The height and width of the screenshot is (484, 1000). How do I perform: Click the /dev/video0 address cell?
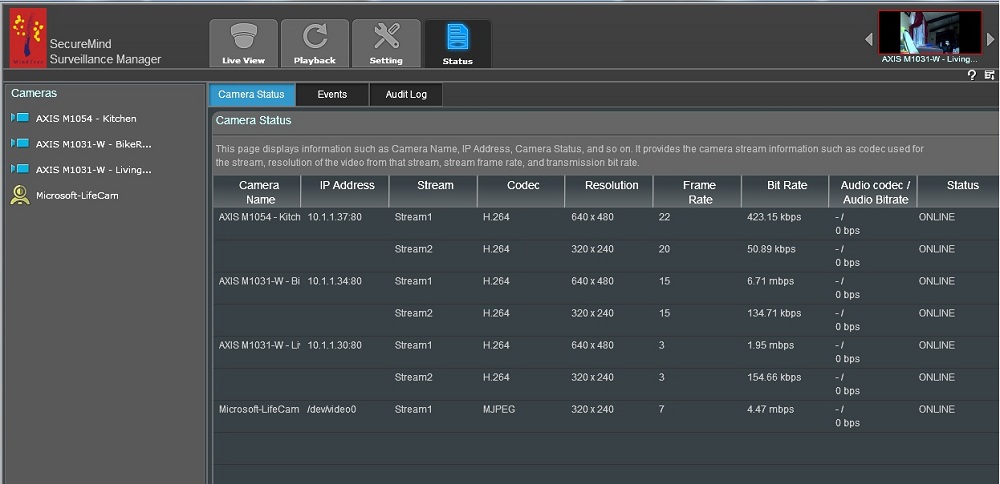[x=332, y=409]
